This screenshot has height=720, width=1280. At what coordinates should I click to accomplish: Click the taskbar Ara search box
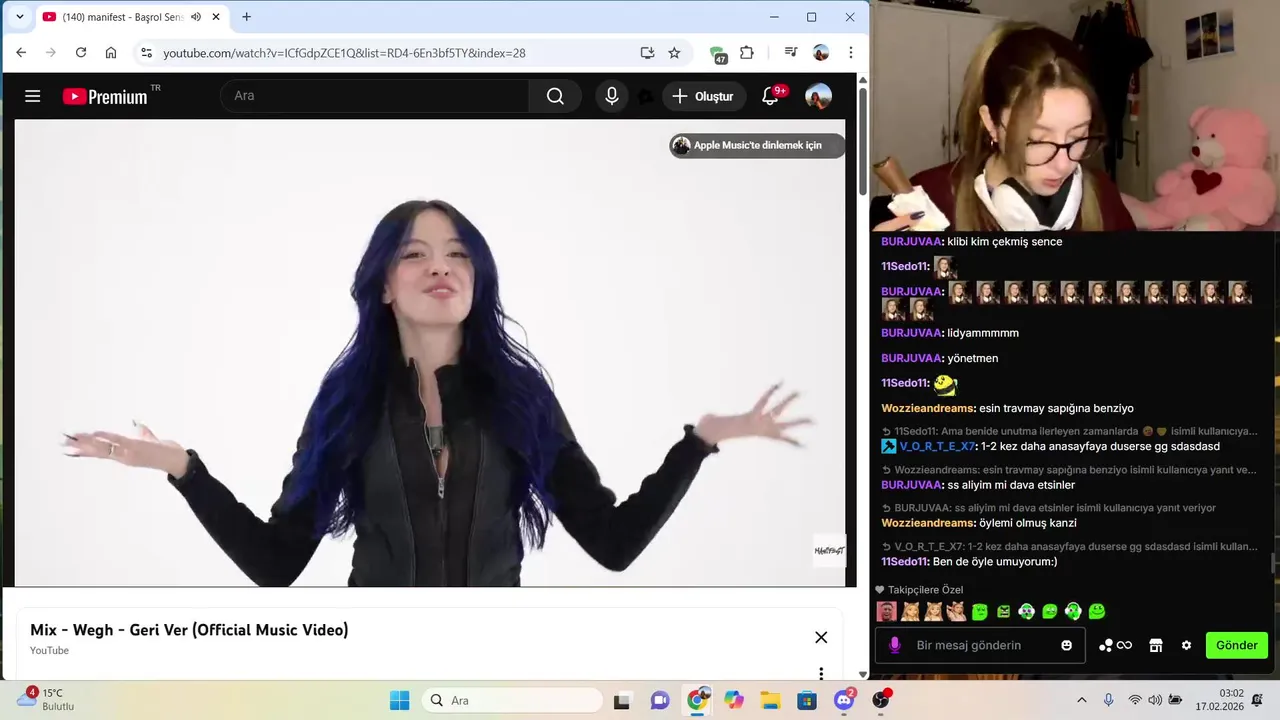click(x=512, y=700)
